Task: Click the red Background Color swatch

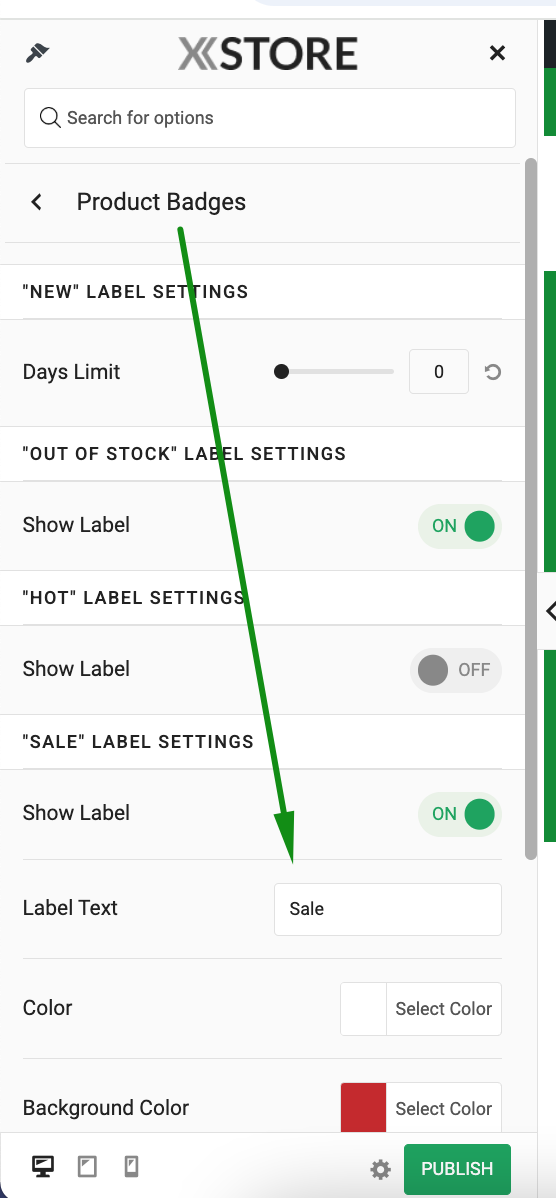Action: click(x=364, y=1108)
